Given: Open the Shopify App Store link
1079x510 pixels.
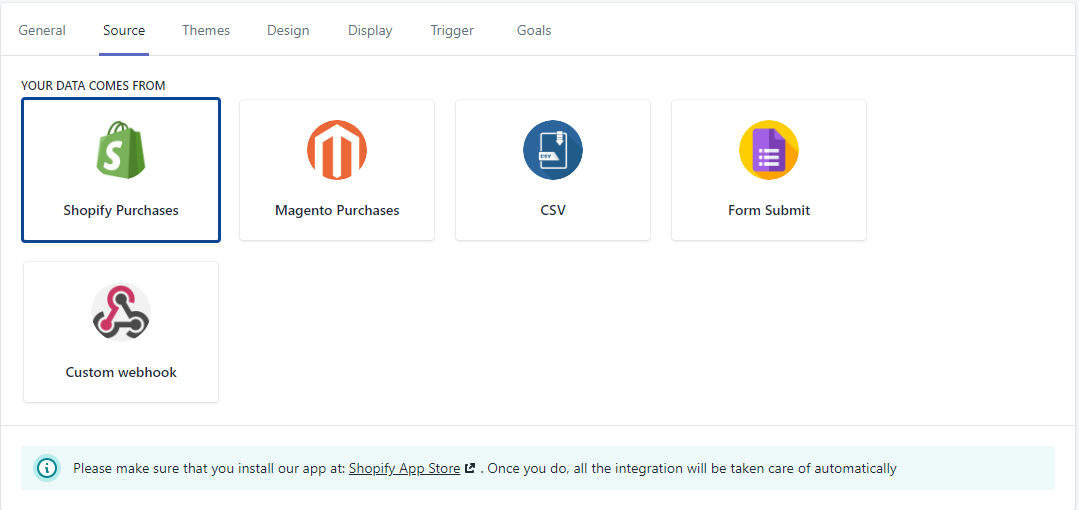Looking at the screenshot, I should point(405,469).
